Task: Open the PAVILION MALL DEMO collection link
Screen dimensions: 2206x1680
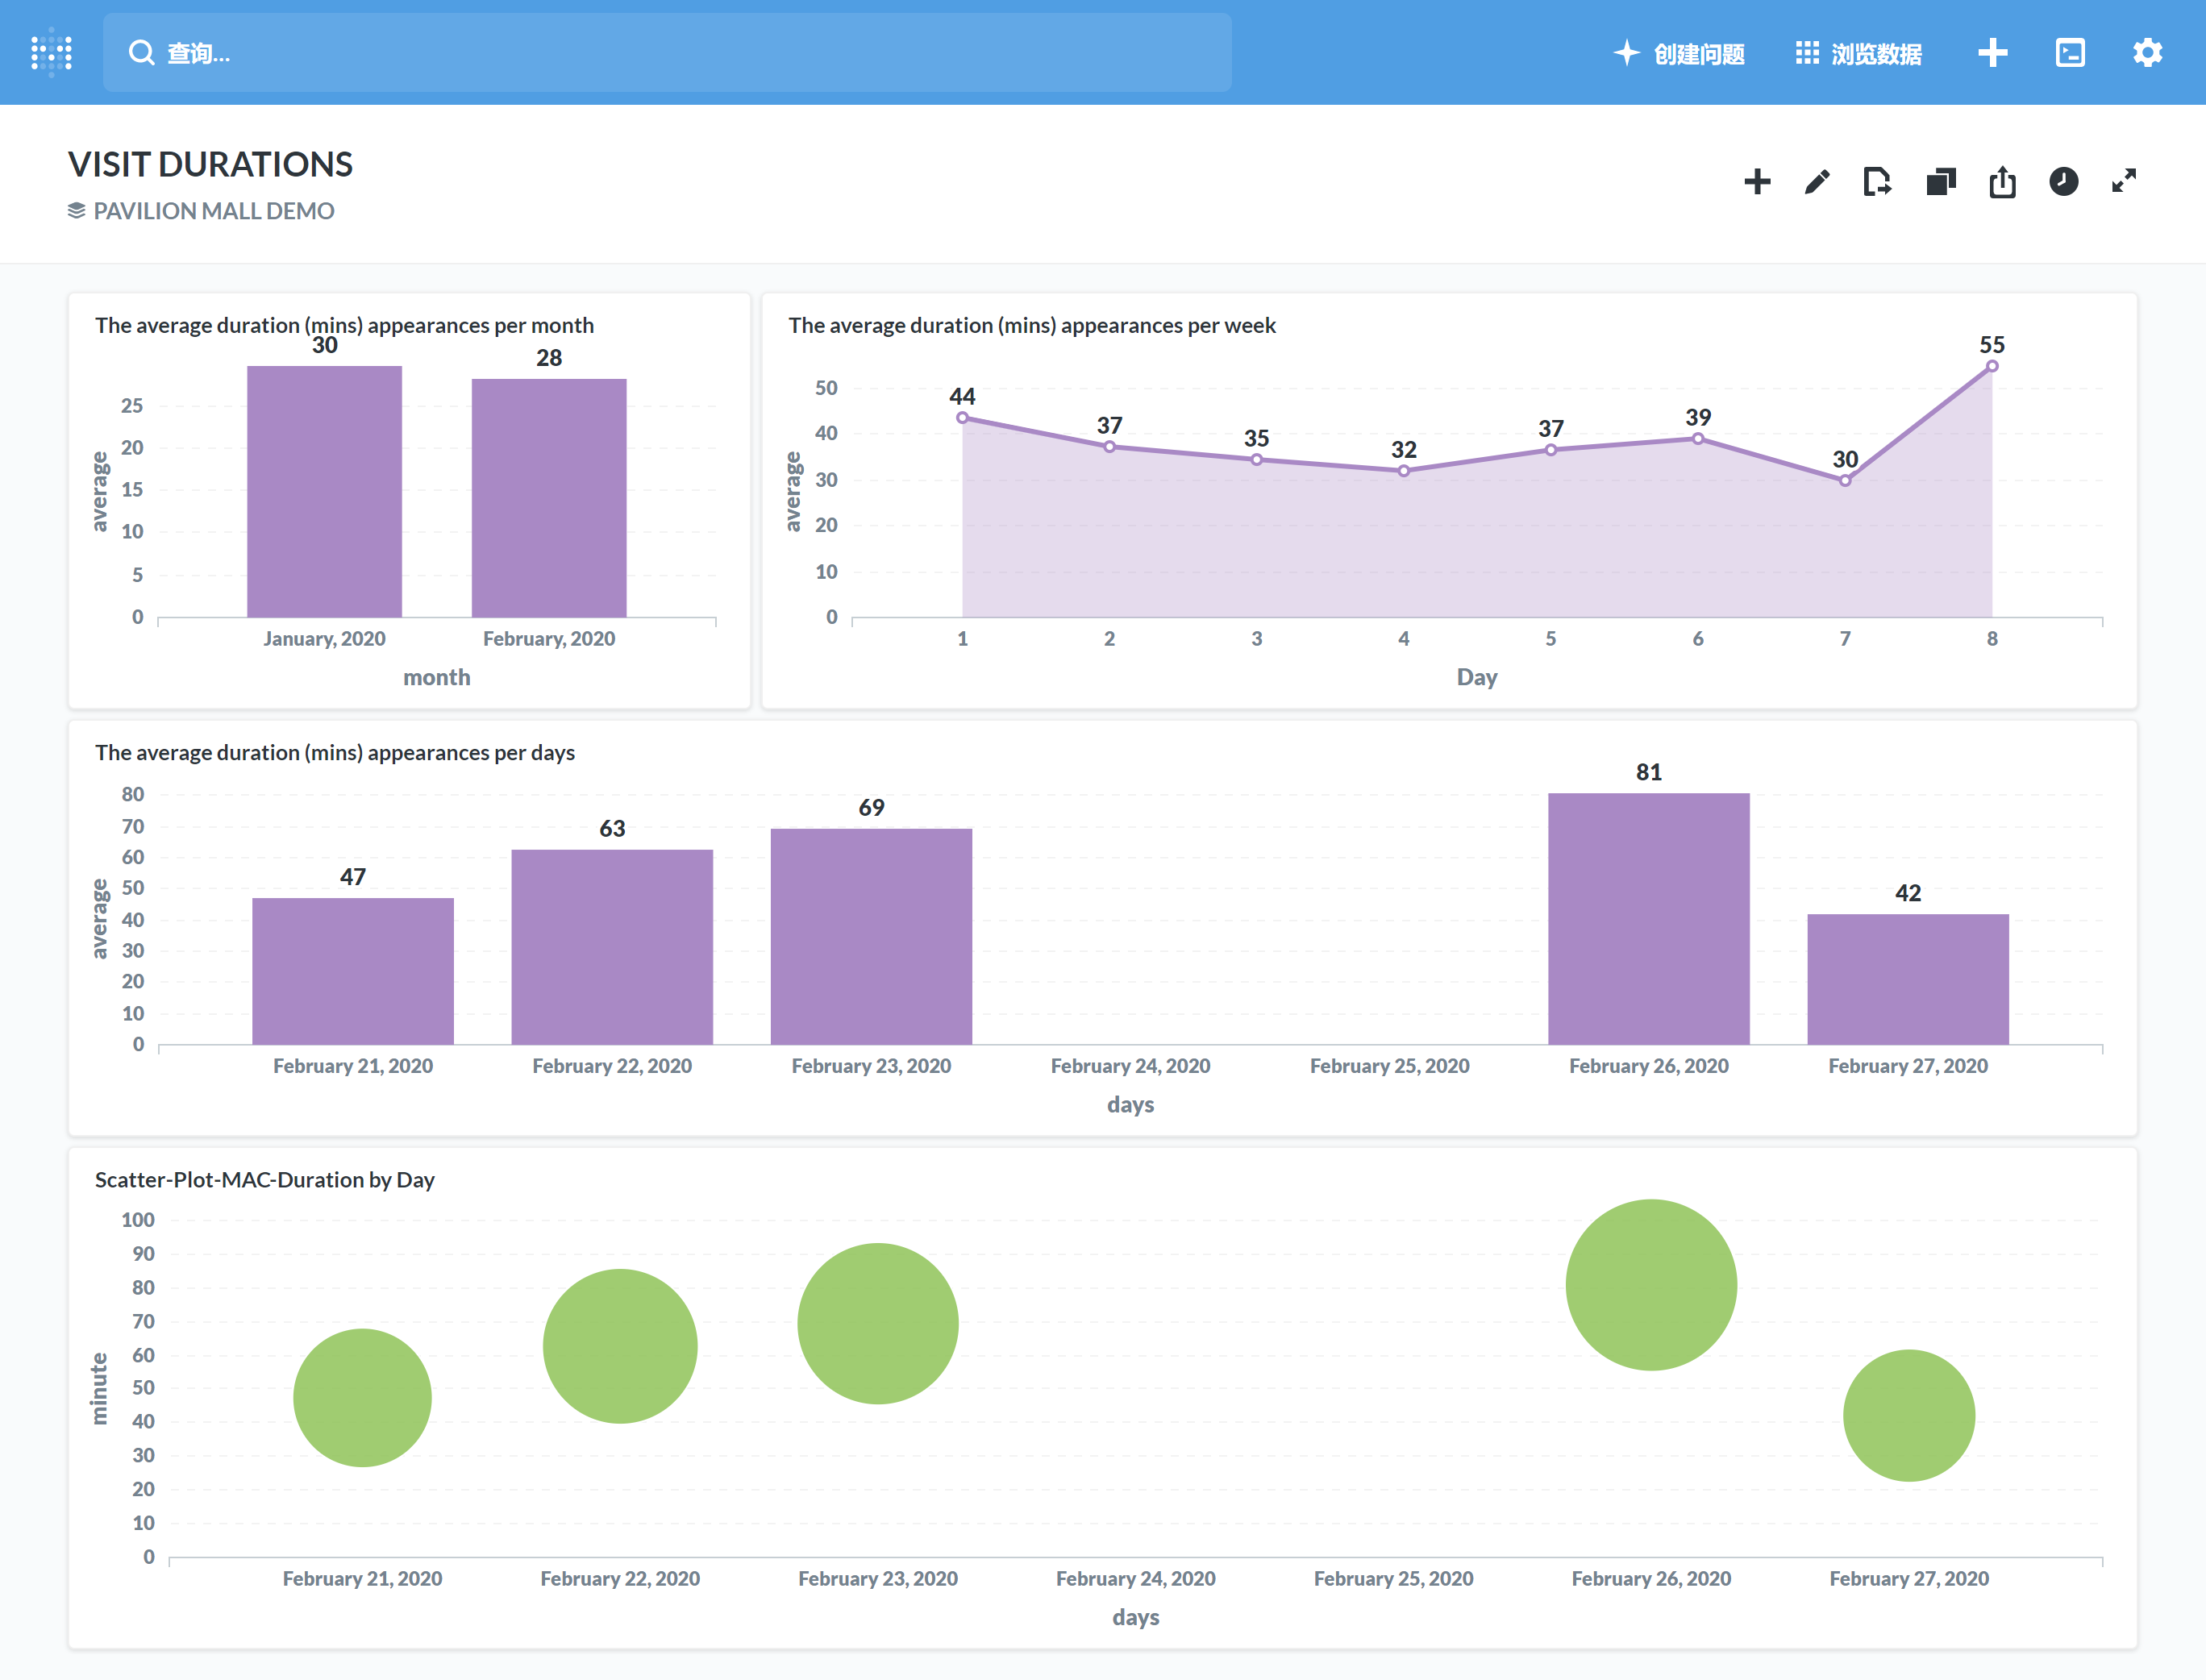Action: [x=213, y=211]
